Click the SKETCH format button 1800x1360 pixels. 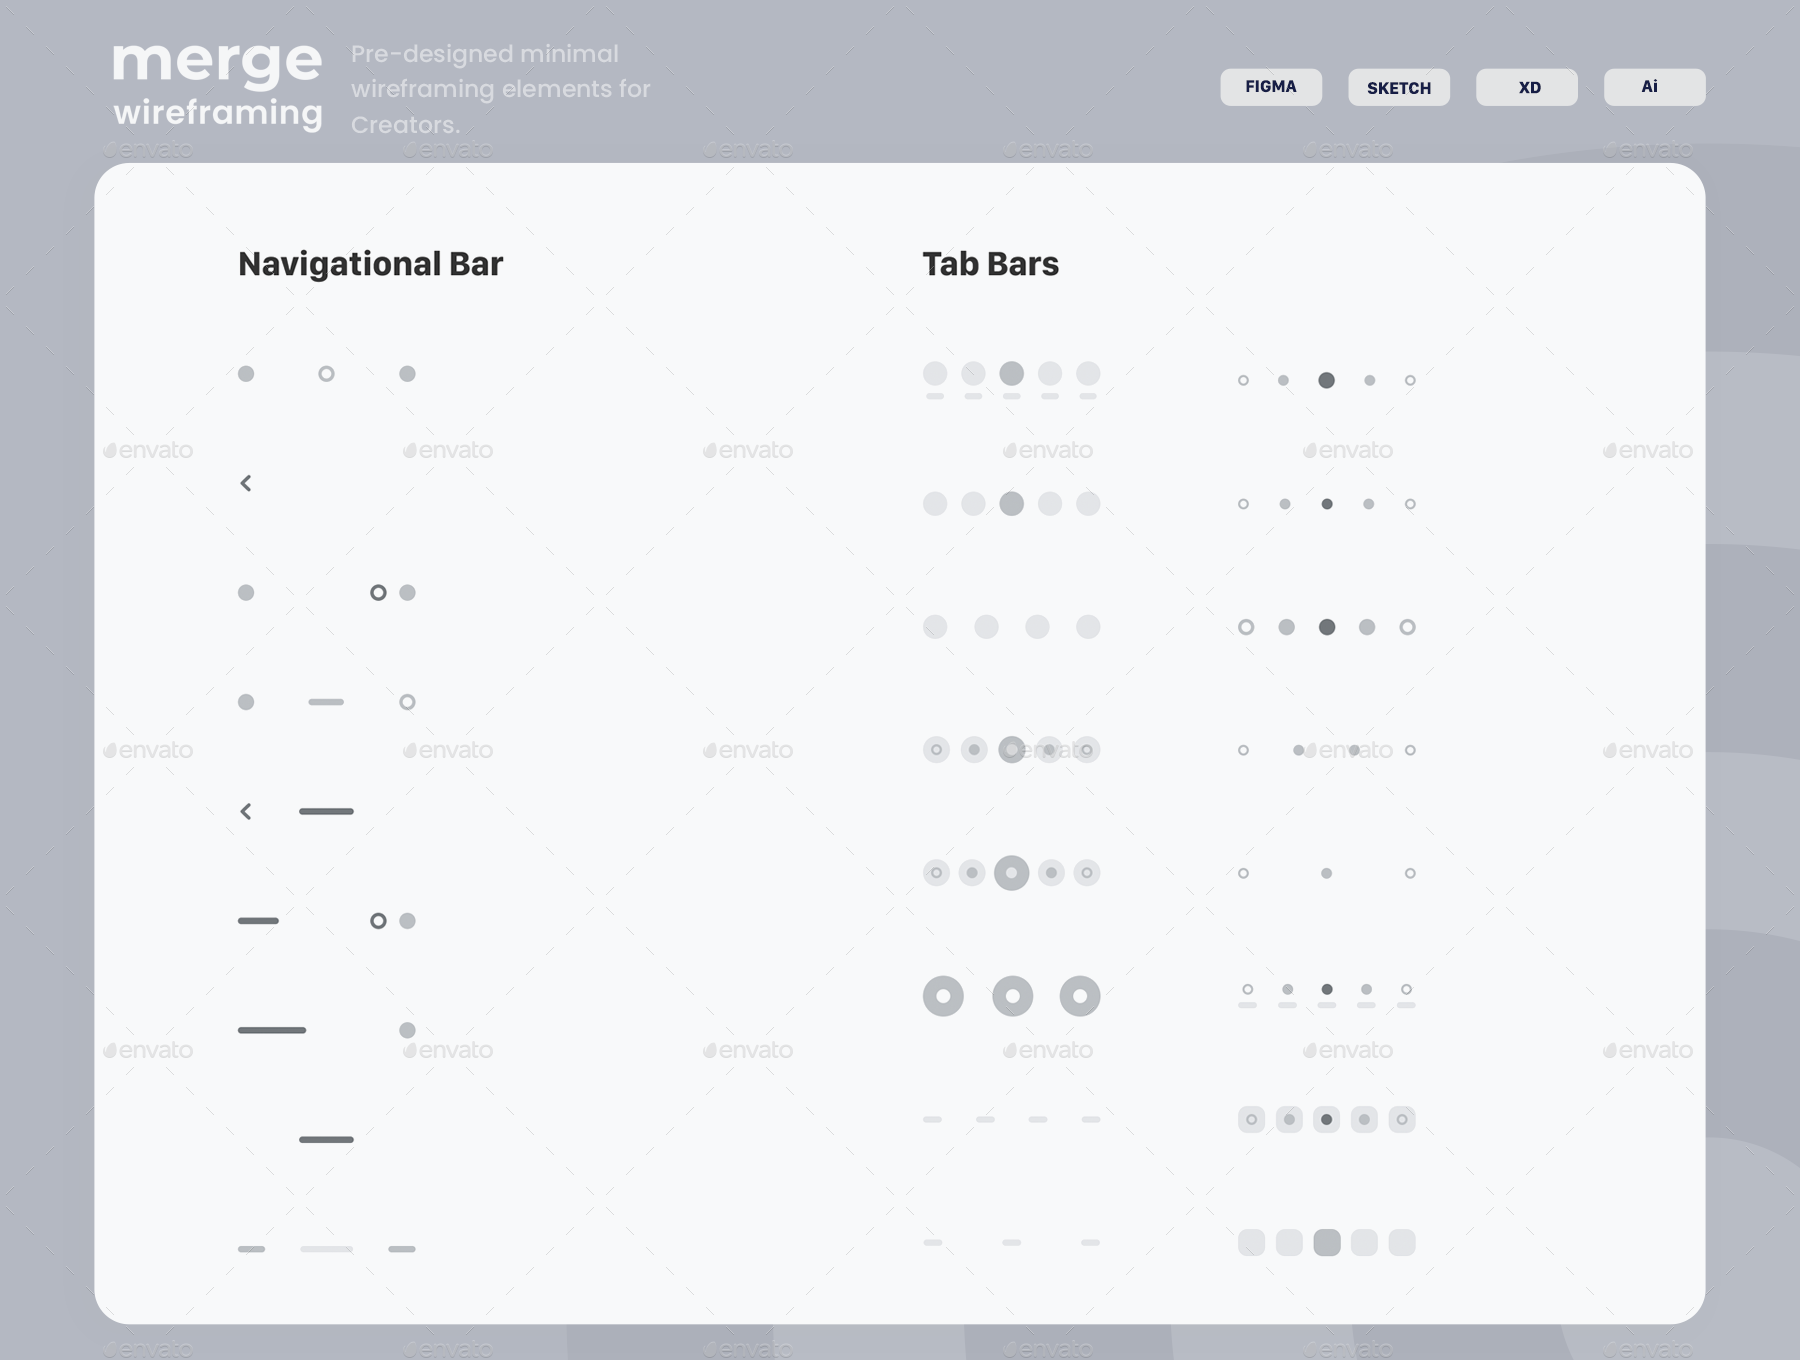pyautogui.click(x=1398, y=87)
